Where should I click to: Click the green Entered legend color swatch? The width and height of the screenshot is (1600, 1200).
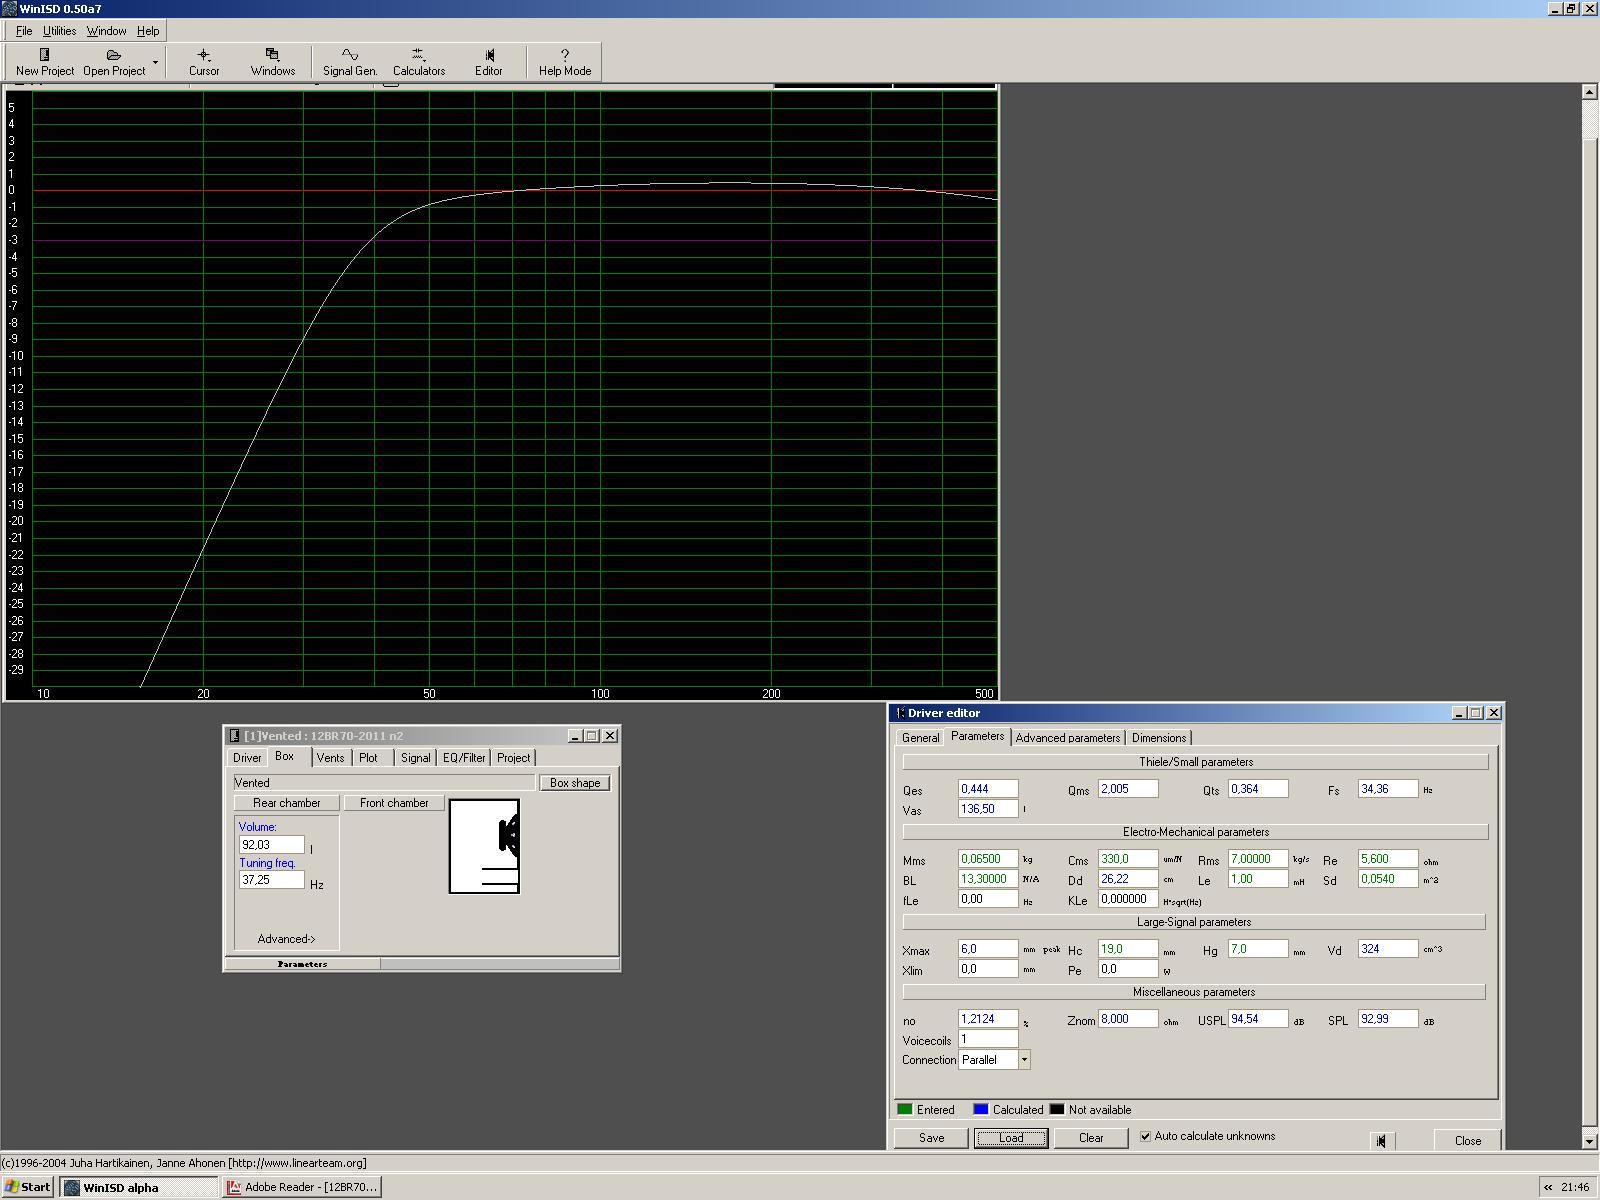[x=905, y=1110]
